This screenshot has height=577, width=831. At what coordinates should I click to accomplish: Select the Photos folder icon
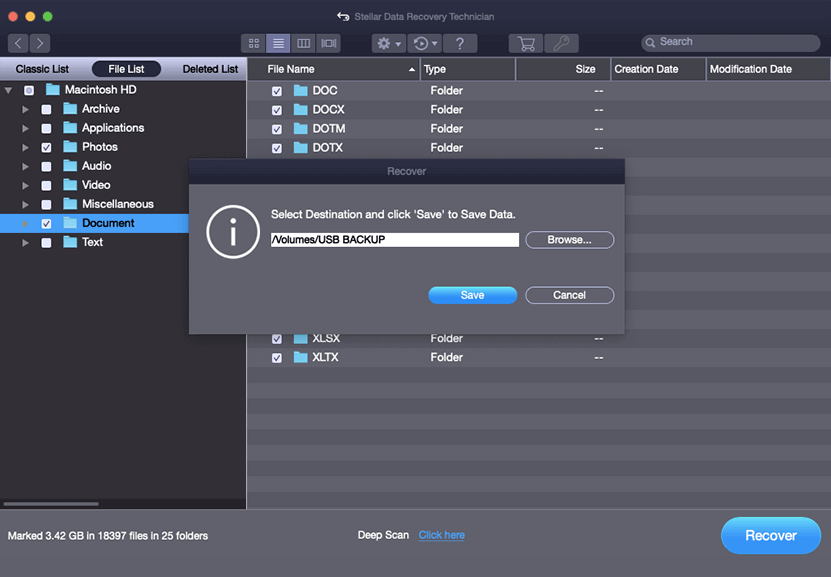point(70,147)
